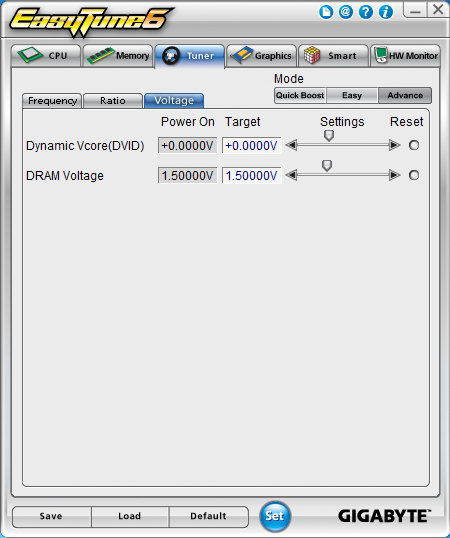The height and width of the screenshot is (538, 450).
Task: Open the Smart tab
Action: 334,56
